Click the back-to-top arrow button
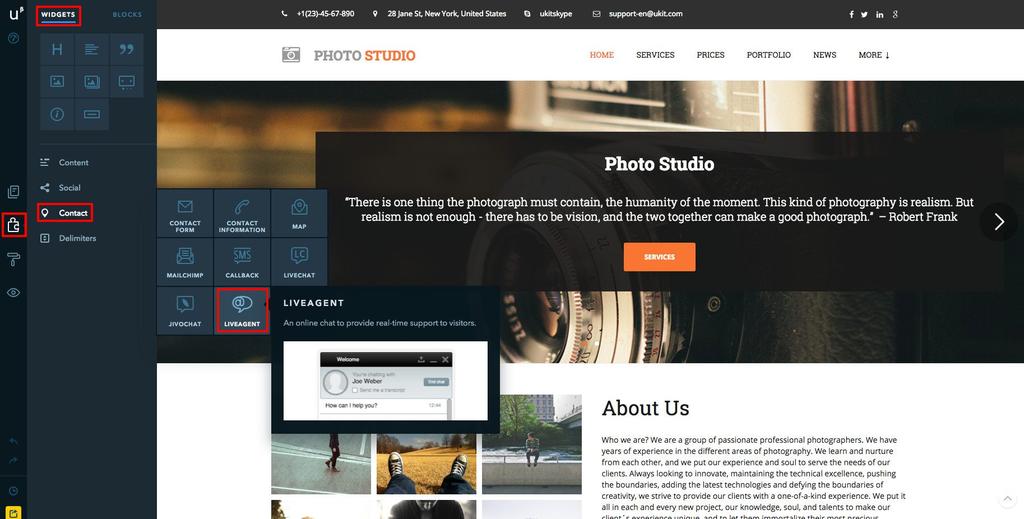This screenshot has height=519, width=1024. point(1006,499)
